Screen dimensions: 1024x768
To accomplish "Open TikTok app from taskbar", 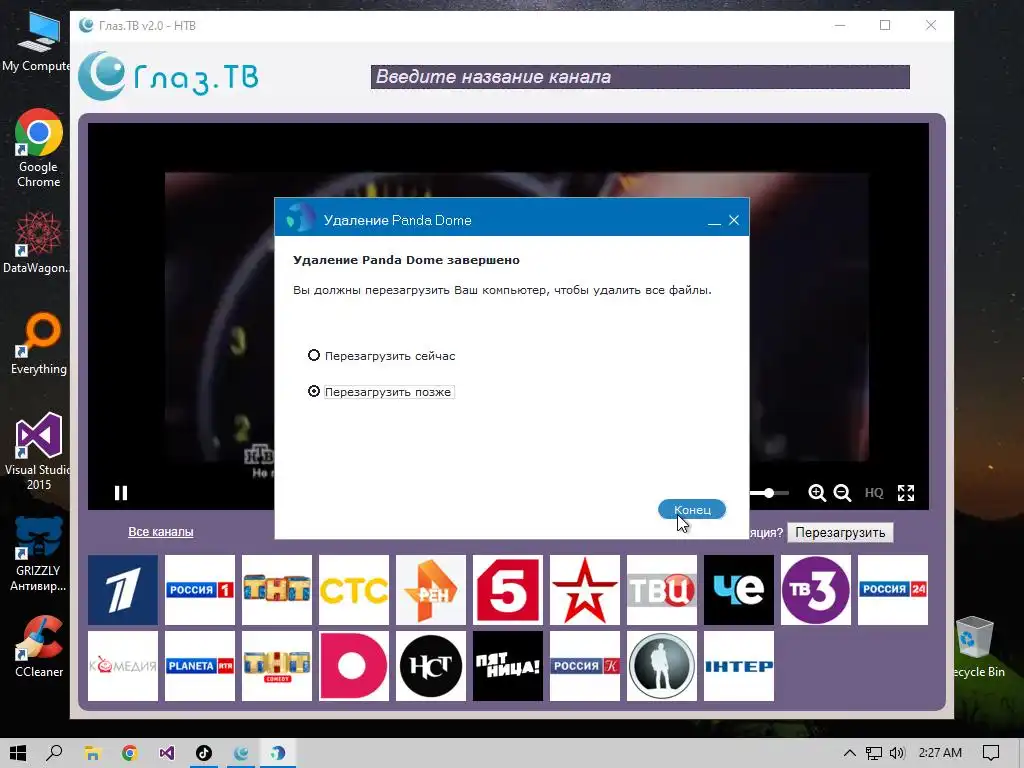I will 204,753.
